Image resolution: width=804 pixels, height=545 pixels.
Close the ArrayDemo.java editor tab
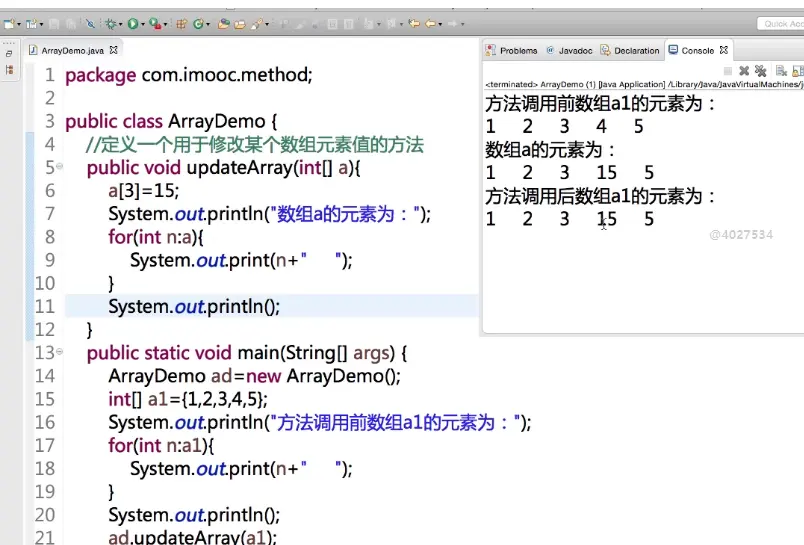coord(114,50)
